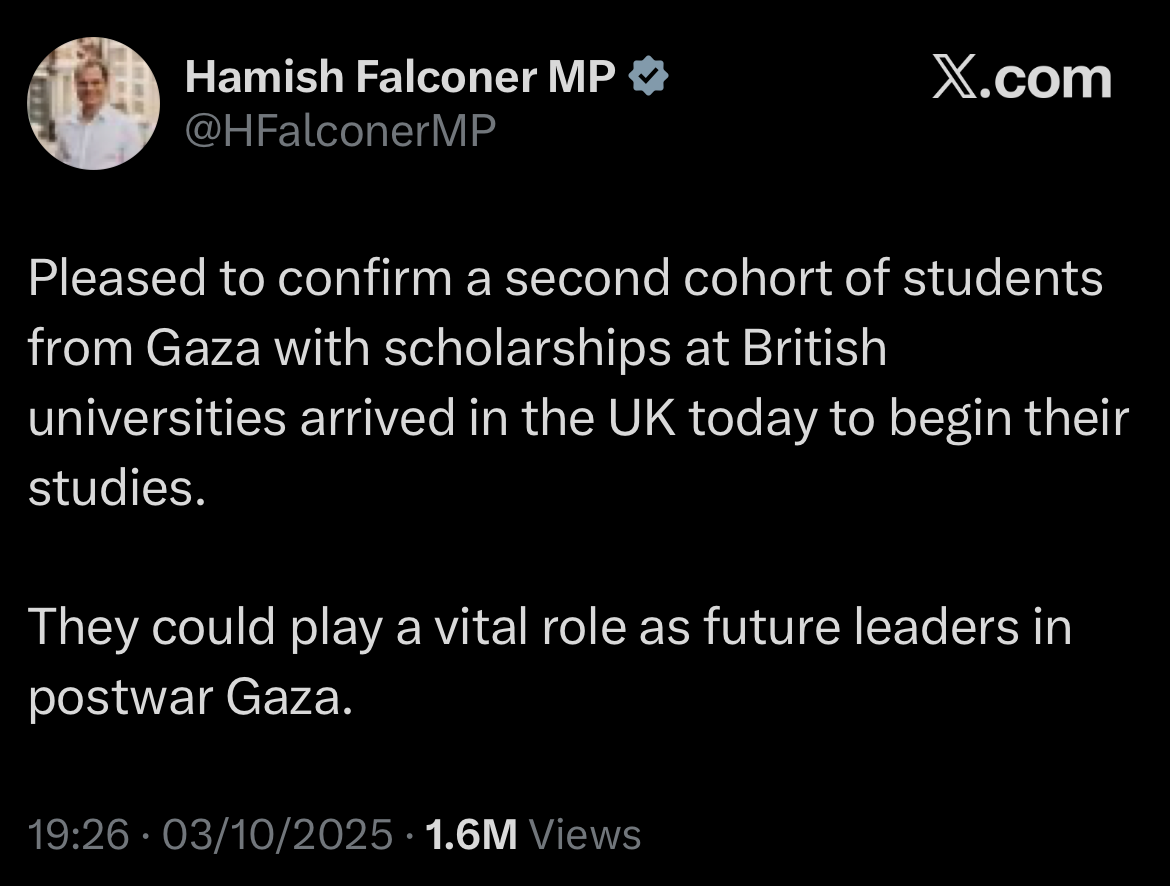Click the word "studies." ending first paragraph
This screenshot has height=886, width=1170.
pyautogui.click(x=117, y=487)
